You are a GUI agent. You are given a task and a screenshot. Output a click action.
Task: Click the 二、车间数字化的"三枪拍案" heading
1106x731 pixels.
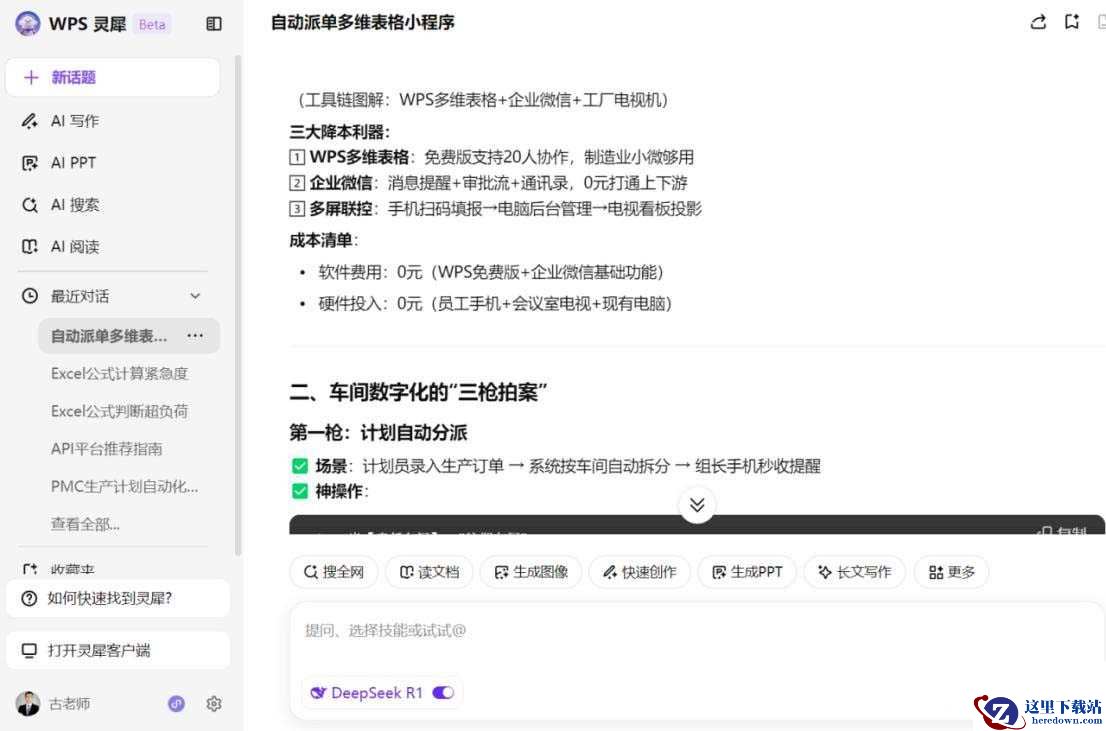tap(419, 393)
